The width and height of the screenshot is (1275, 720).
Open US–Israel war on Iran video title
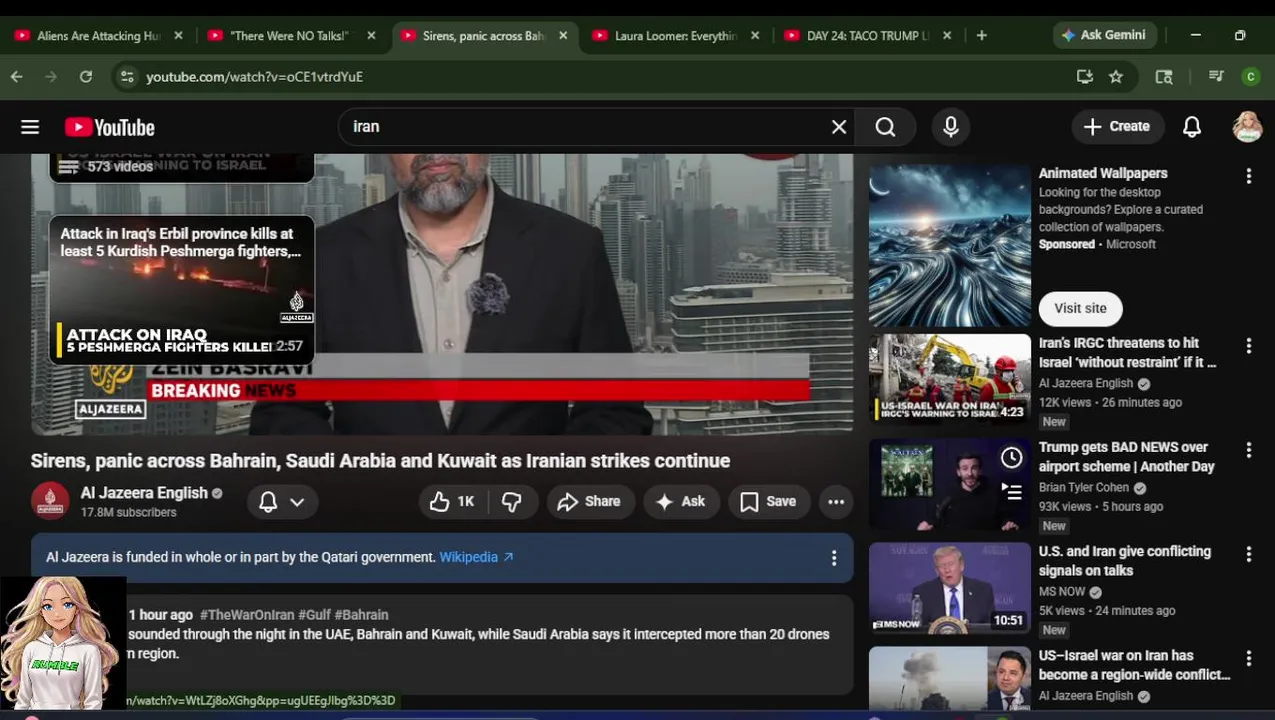click(x=1134, y=665)
